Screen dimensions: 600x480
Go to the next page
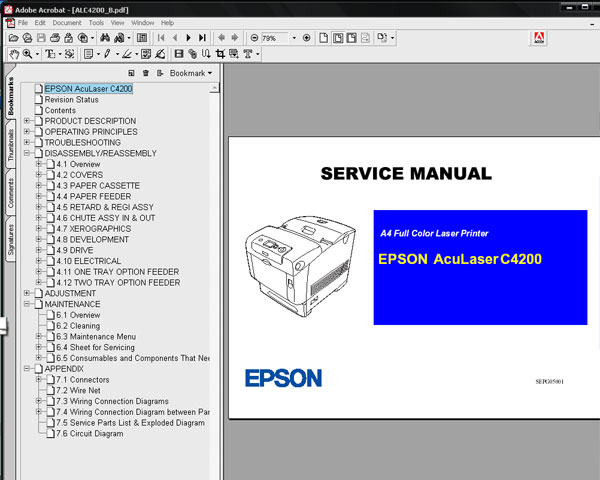pos(188,38)
